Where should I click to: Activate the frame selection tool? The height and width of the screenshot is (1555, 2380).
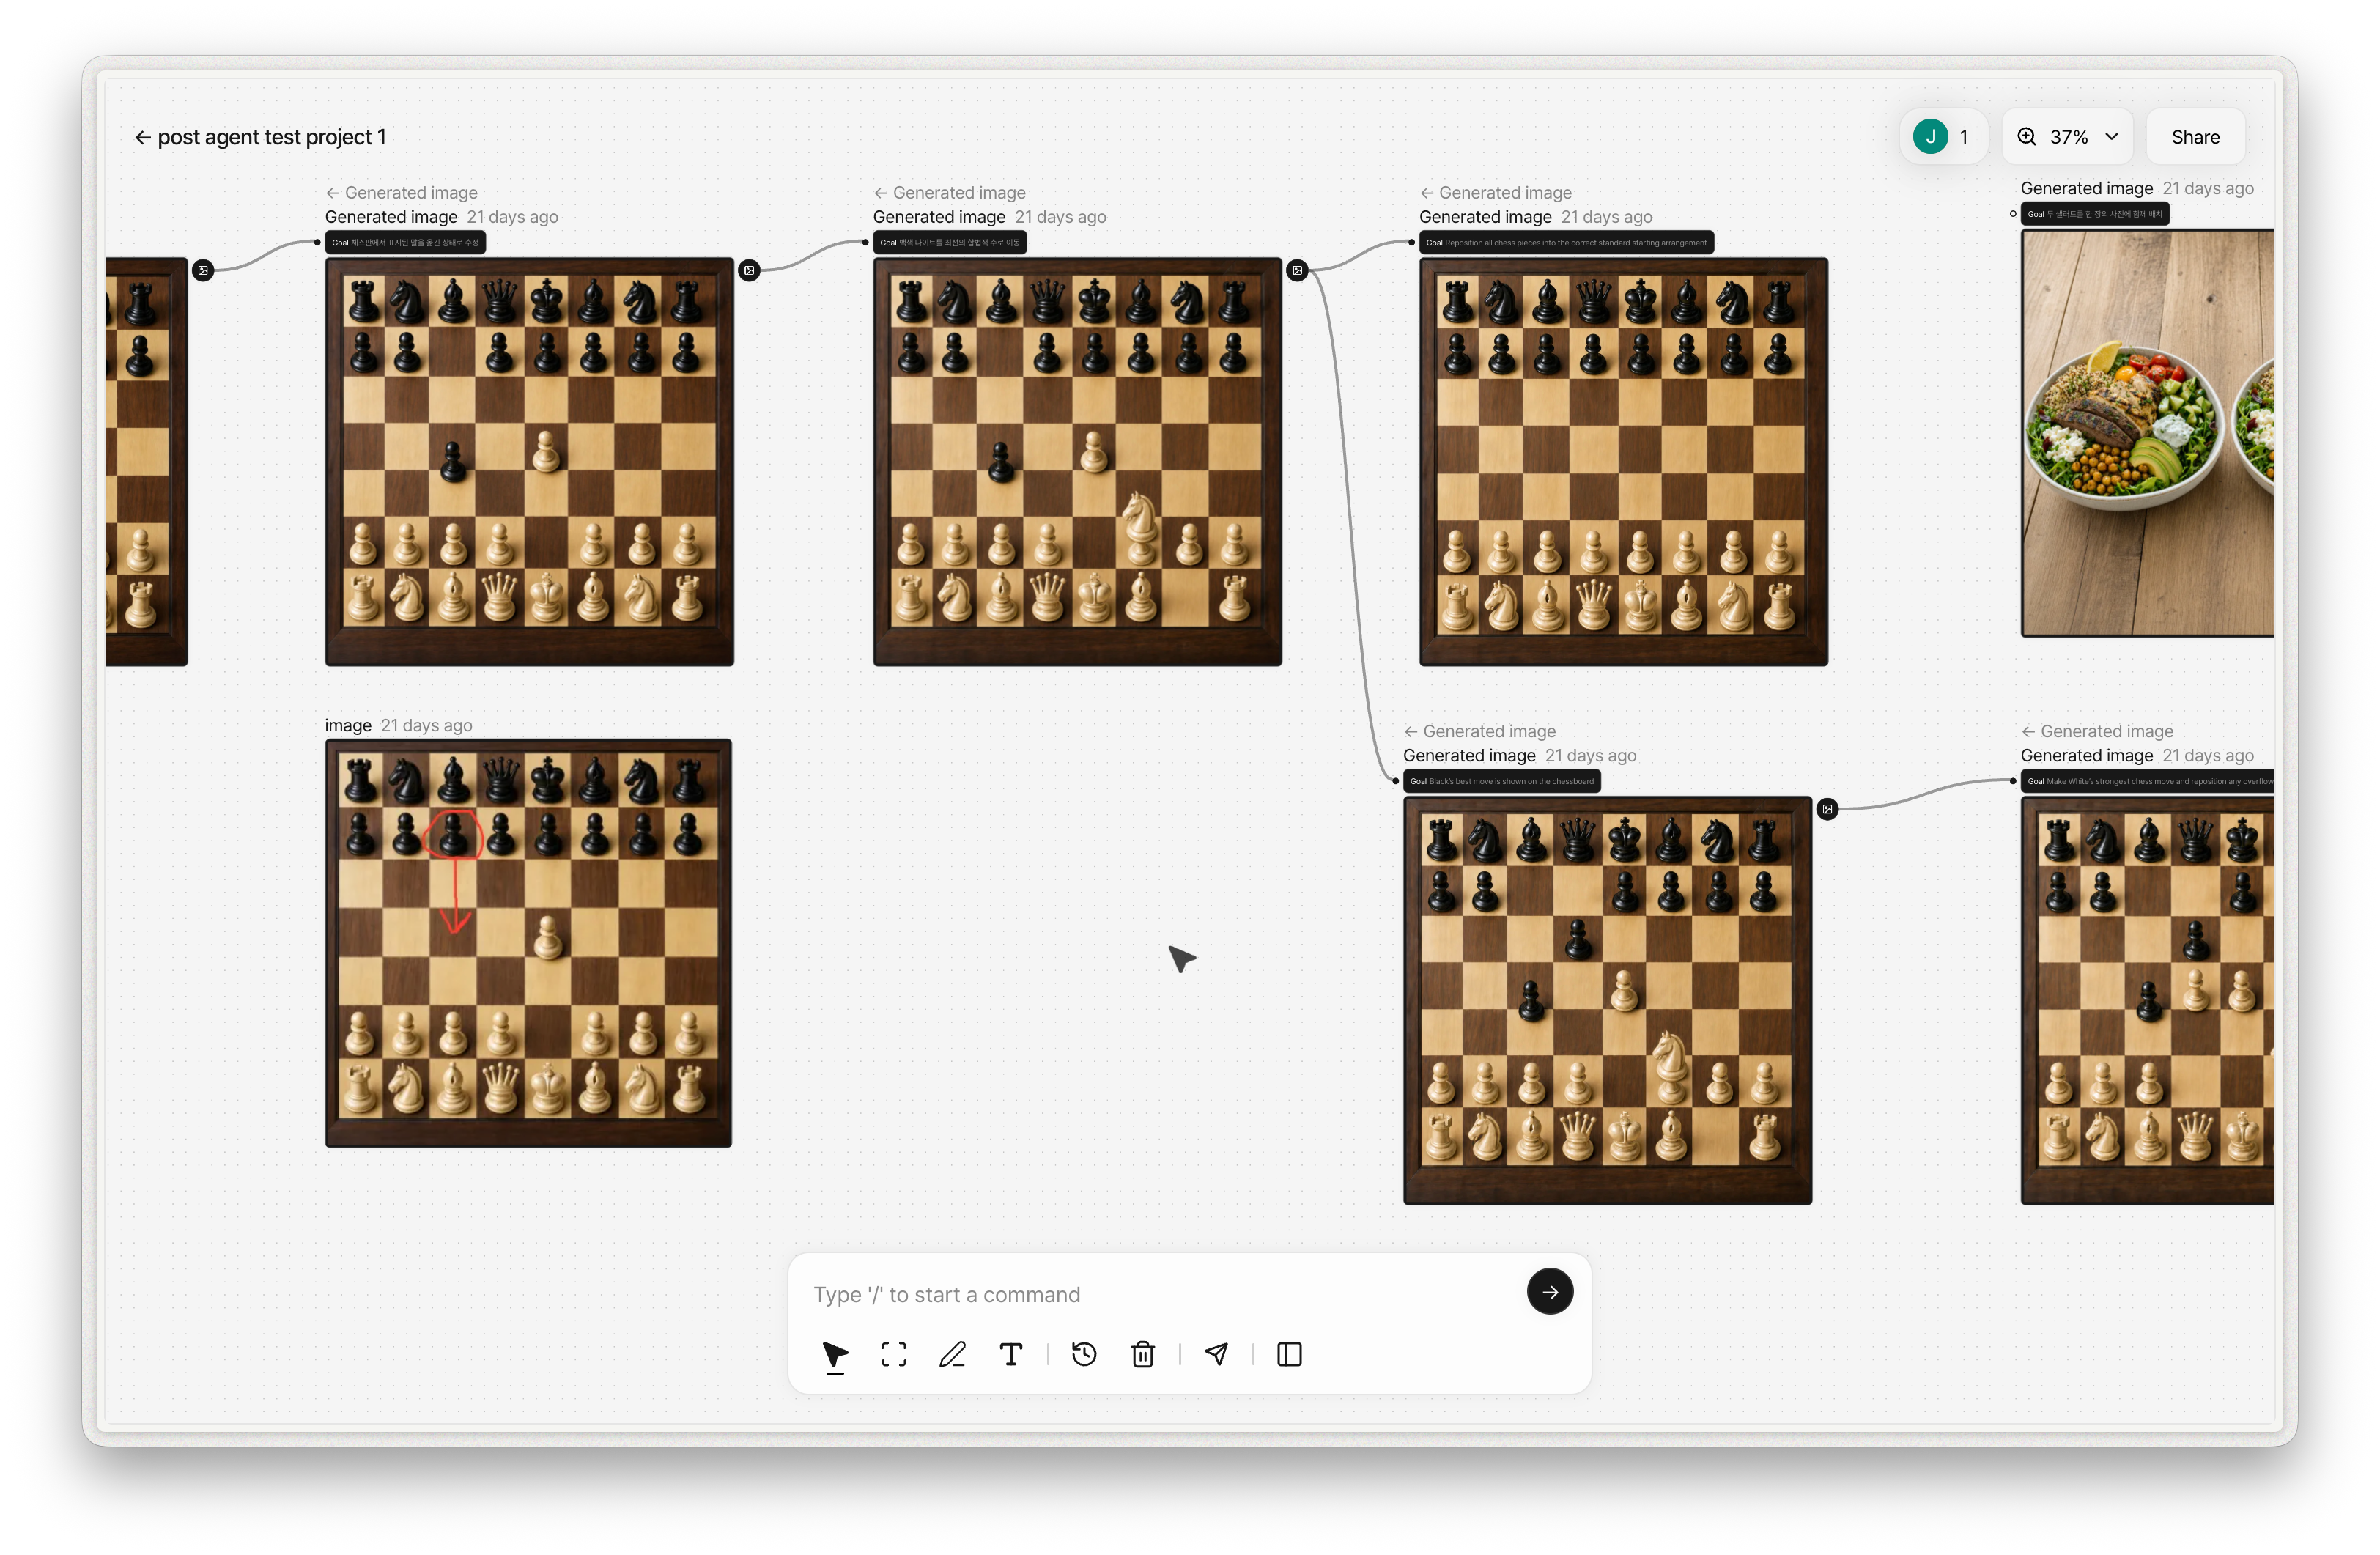click(894, 1354)
